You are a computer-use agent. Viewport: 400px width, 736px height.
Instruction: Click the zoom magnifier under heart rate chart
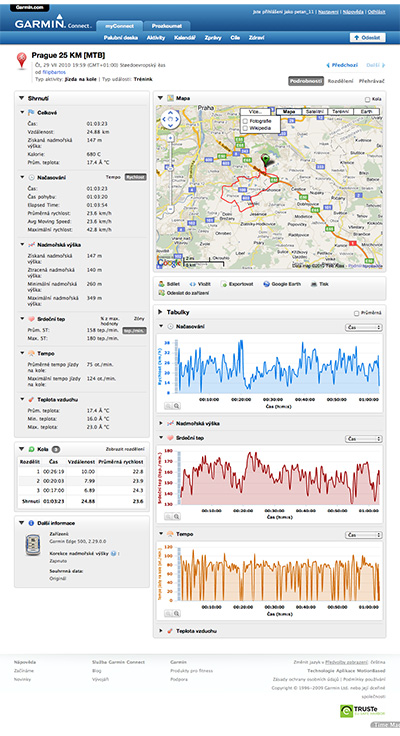[177, 516]
